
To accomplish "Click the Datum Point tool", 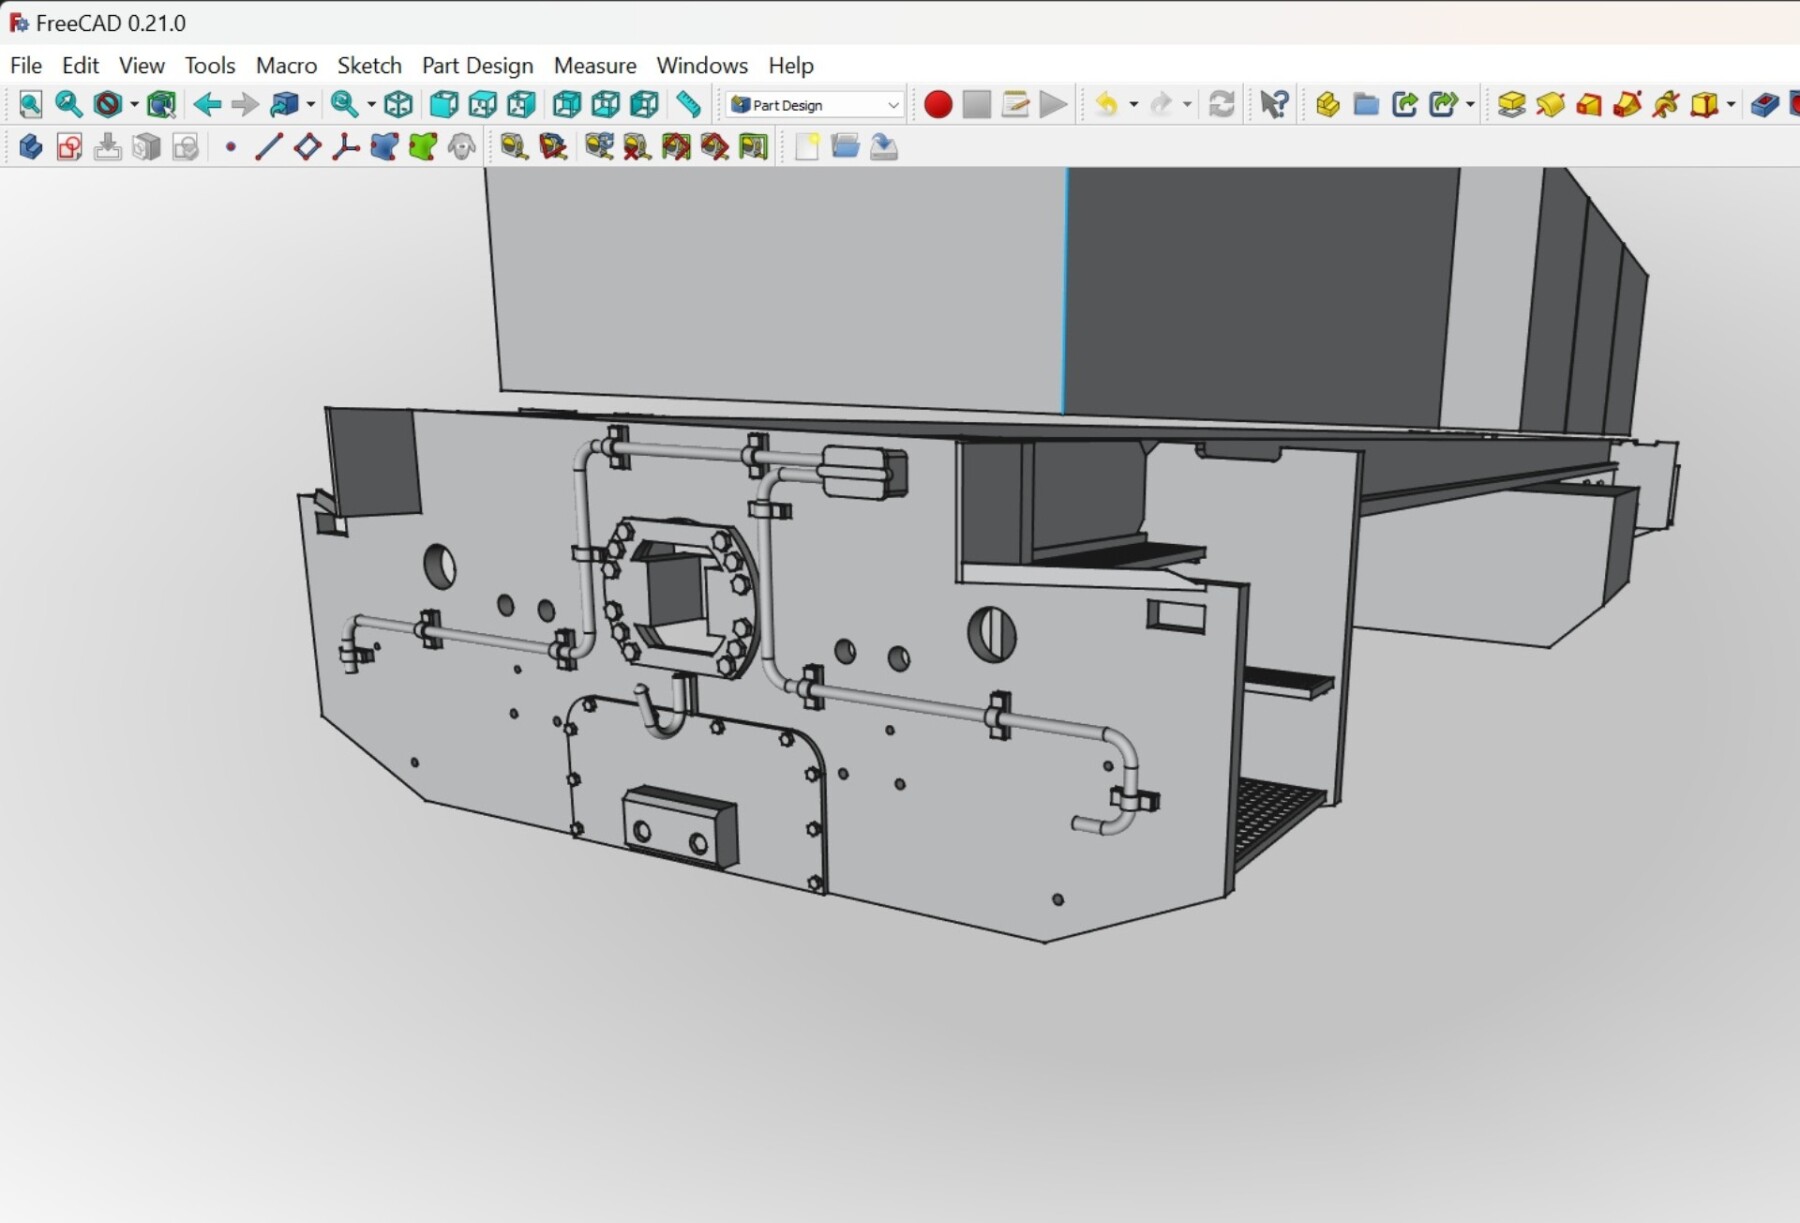I will coord(231,147).
